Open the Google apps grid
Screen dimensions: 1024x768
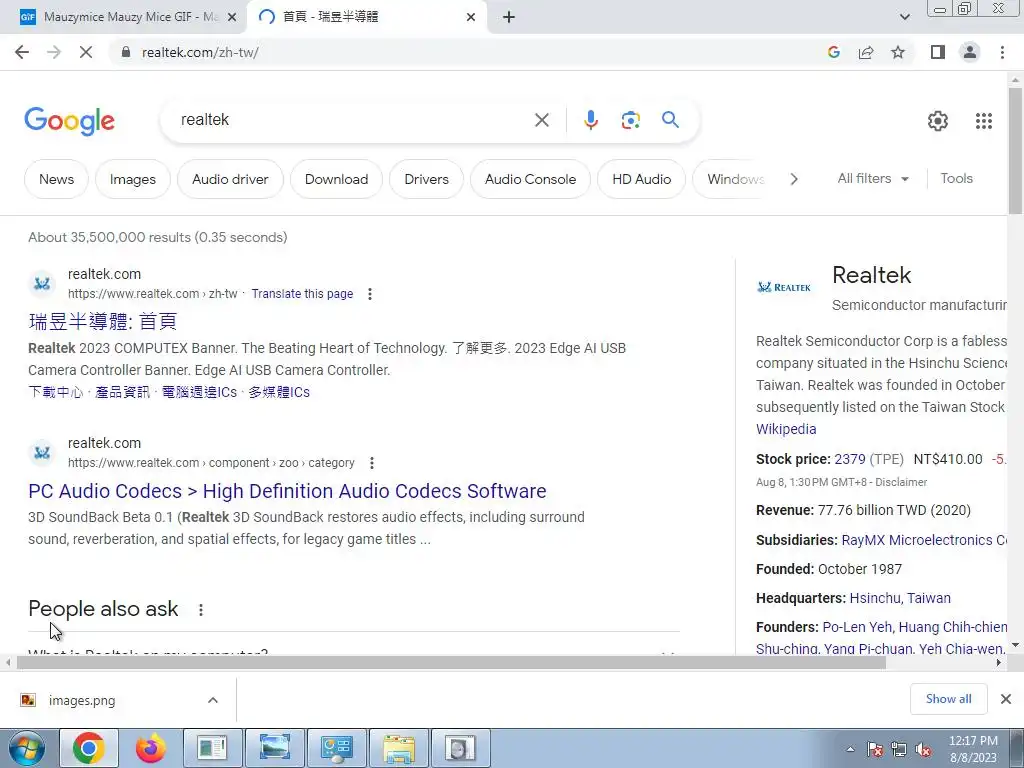tap(984, 121)
